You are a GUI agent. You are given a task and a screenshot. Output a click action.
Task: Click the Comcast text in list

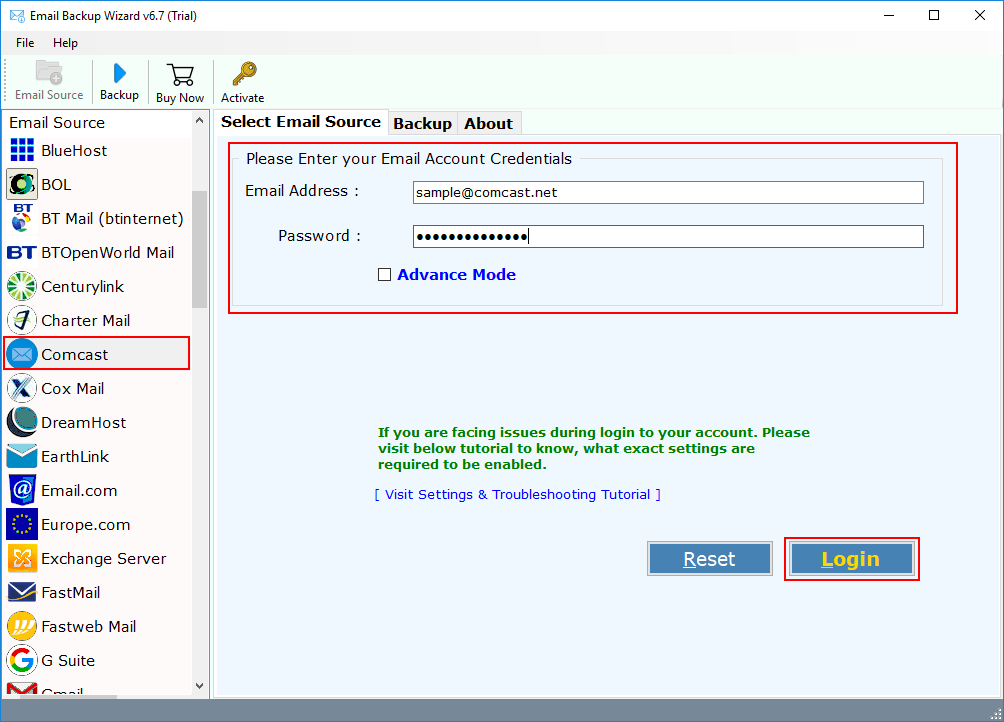click(74, 354)
